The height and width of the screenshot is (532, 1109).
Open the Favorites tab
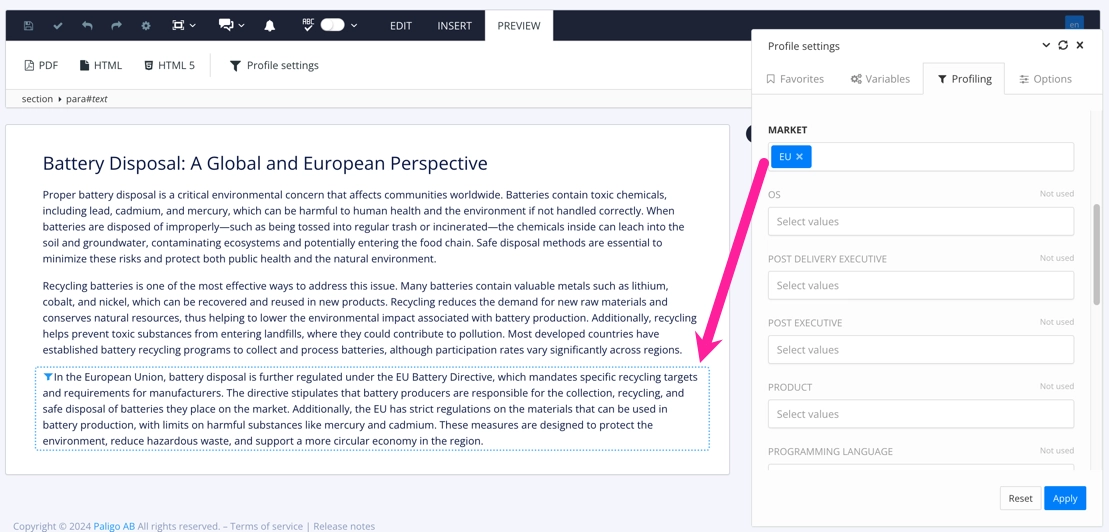[795, 79]
